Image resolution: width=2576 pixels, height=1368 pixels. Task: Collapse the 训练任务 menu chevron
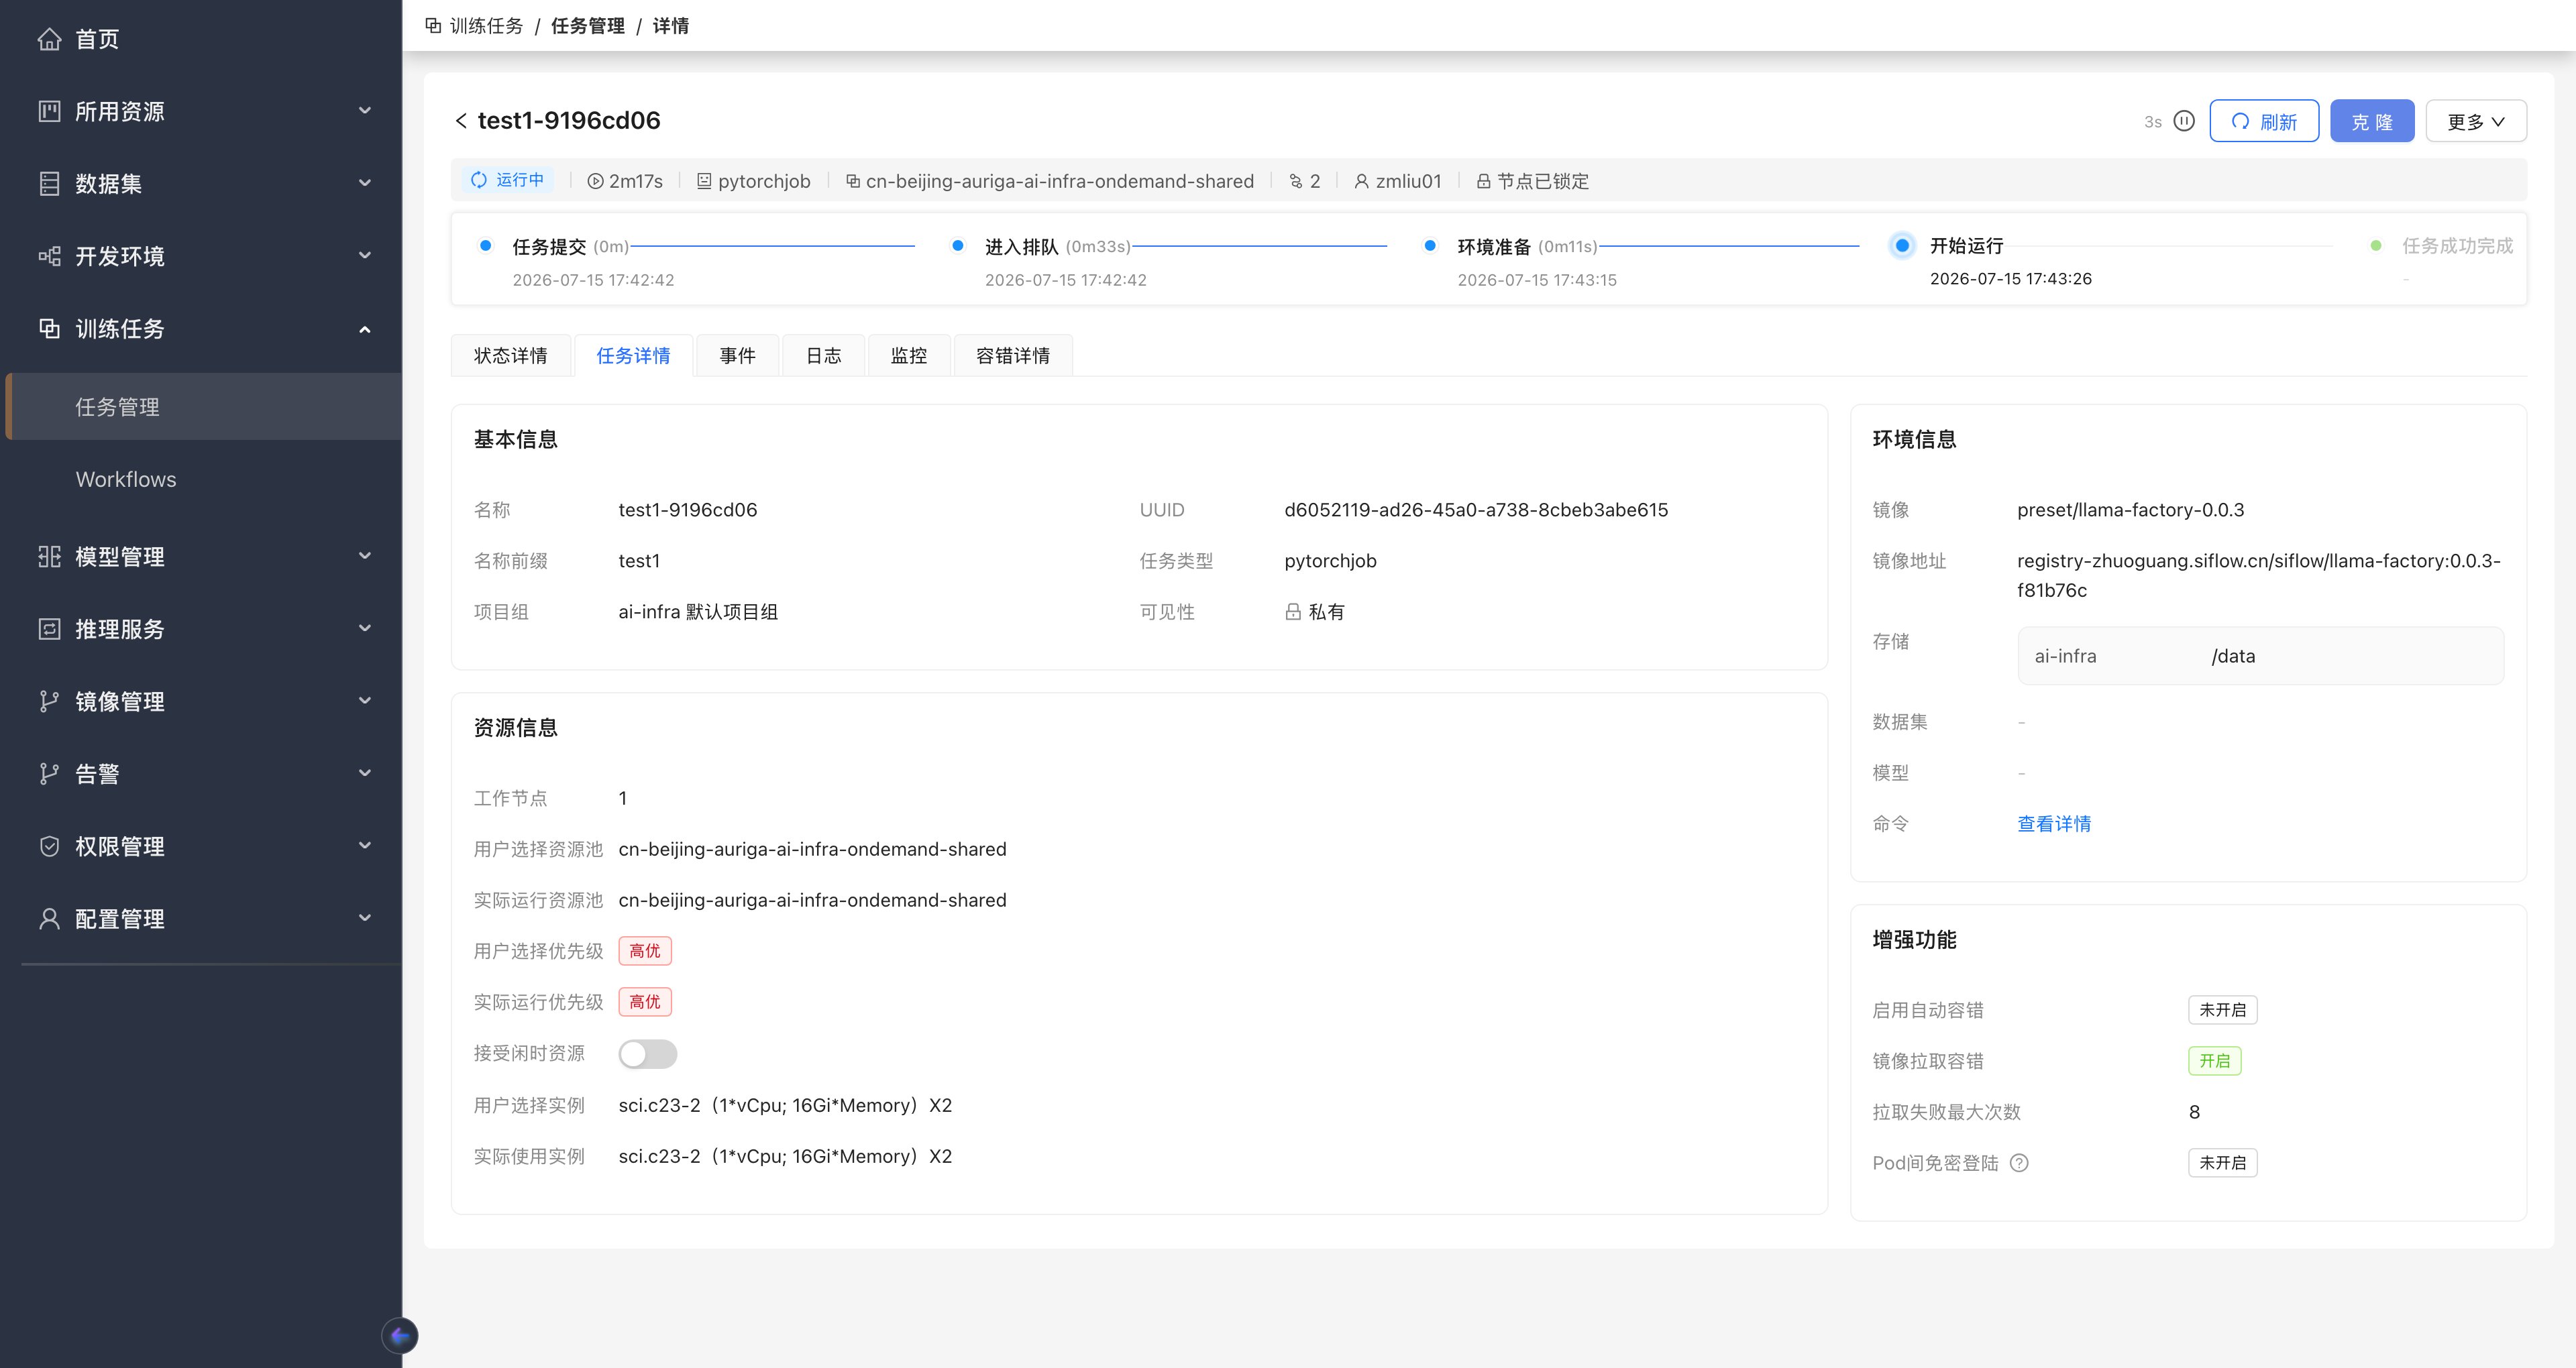tap(365, 329)
